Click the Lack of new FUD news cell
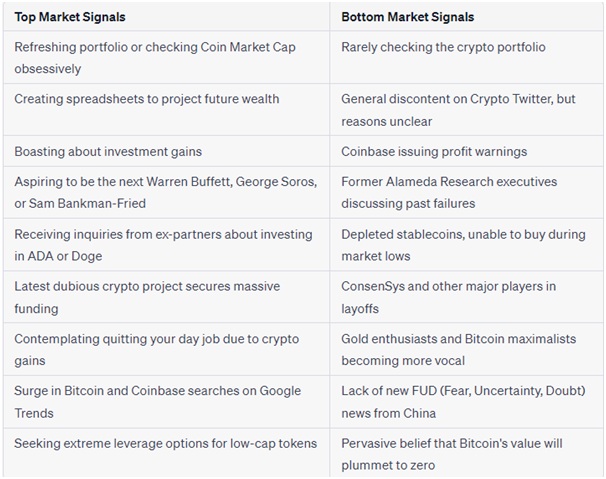The height and width of the screenshot is (479, 606). tap(466, 402)
